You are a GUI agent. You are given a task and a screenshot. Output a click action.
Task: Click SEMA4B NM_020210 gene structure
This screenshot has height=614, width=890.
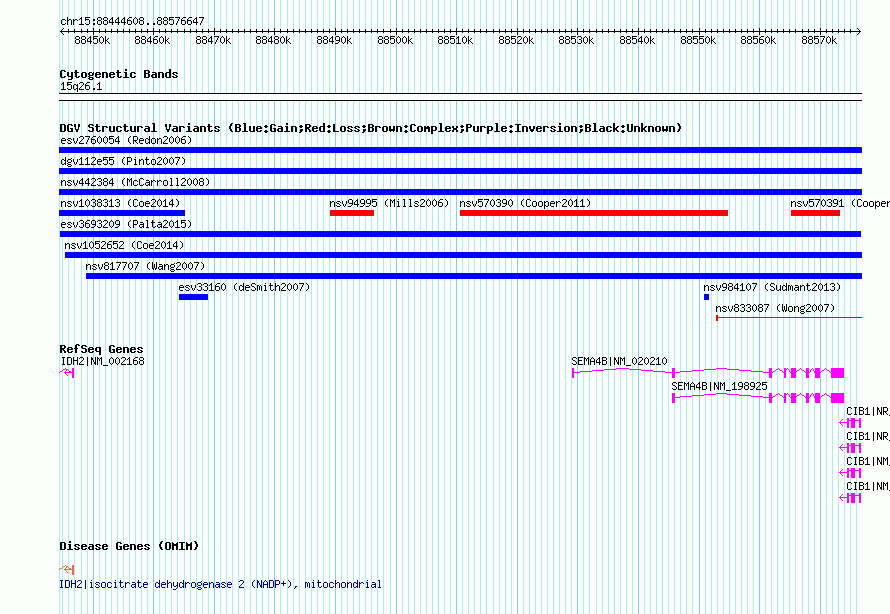(x=708, y=373)
